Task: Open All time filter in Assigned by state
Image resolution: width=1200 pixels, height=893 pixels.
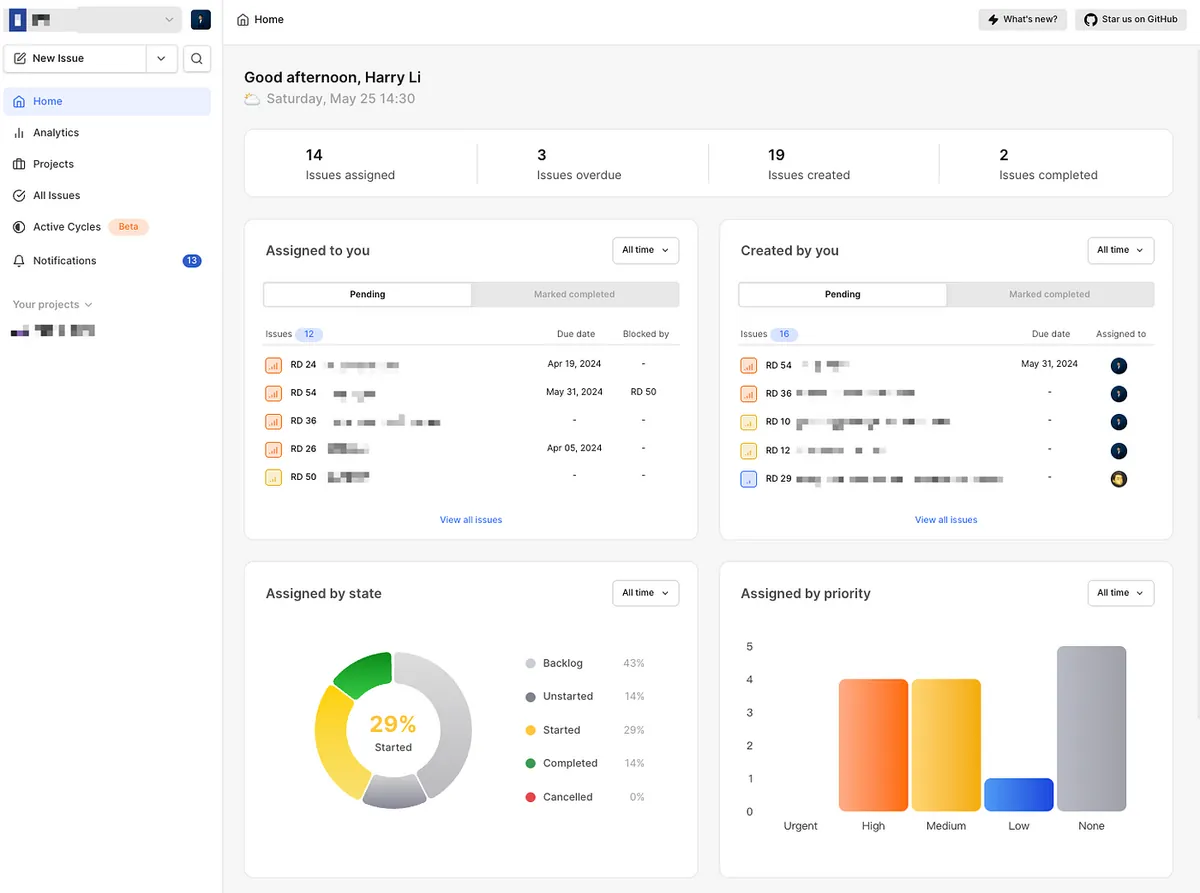Action: coord(645,593)
